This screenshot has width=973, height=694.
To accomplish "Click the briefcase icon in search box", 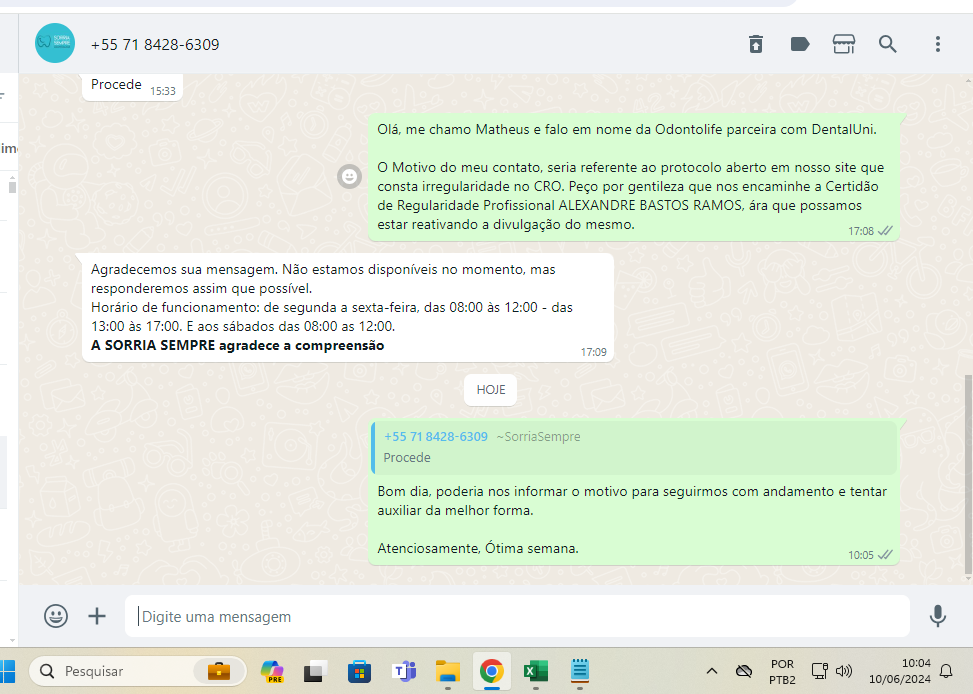I will (218, 671).
